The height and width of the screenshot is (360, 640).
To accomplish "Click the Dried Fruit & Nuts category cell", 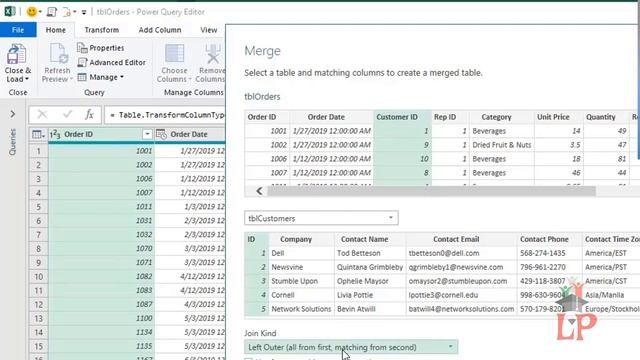I will (502, 145).
